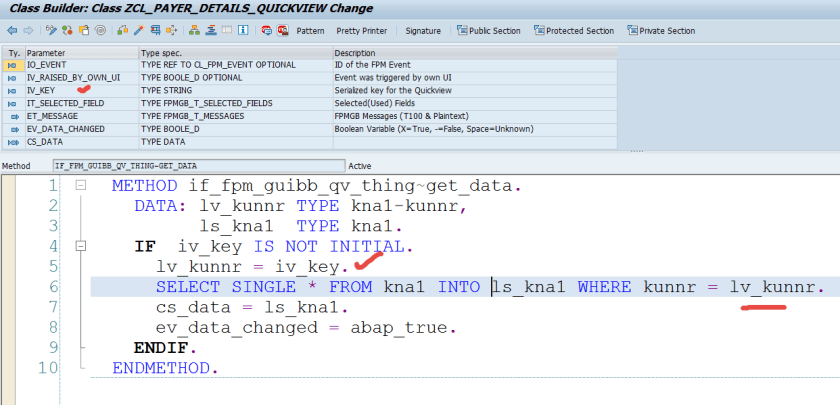Click the Parameter column header
This screenshot has width=840, height=405.
point(81,53)
